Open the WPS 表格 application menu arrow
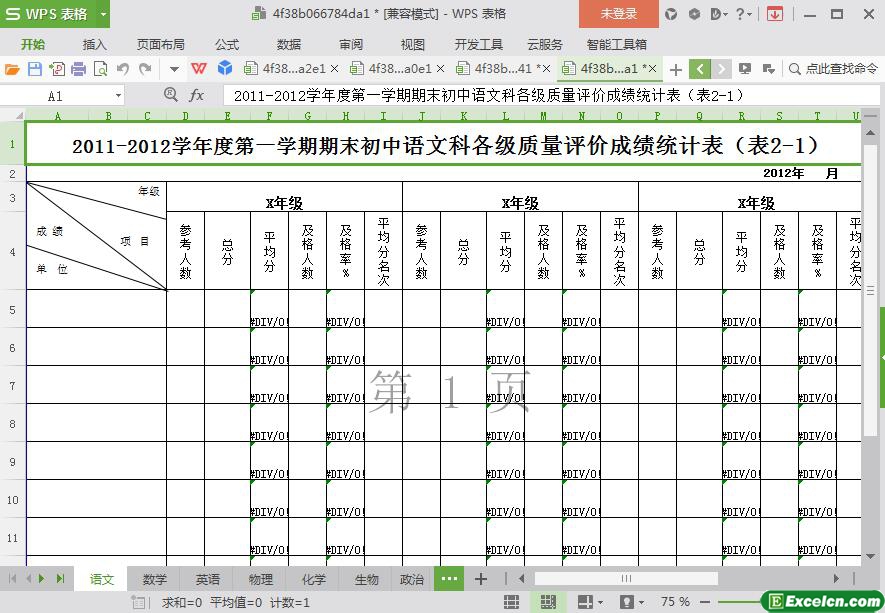 pos(103,14)
